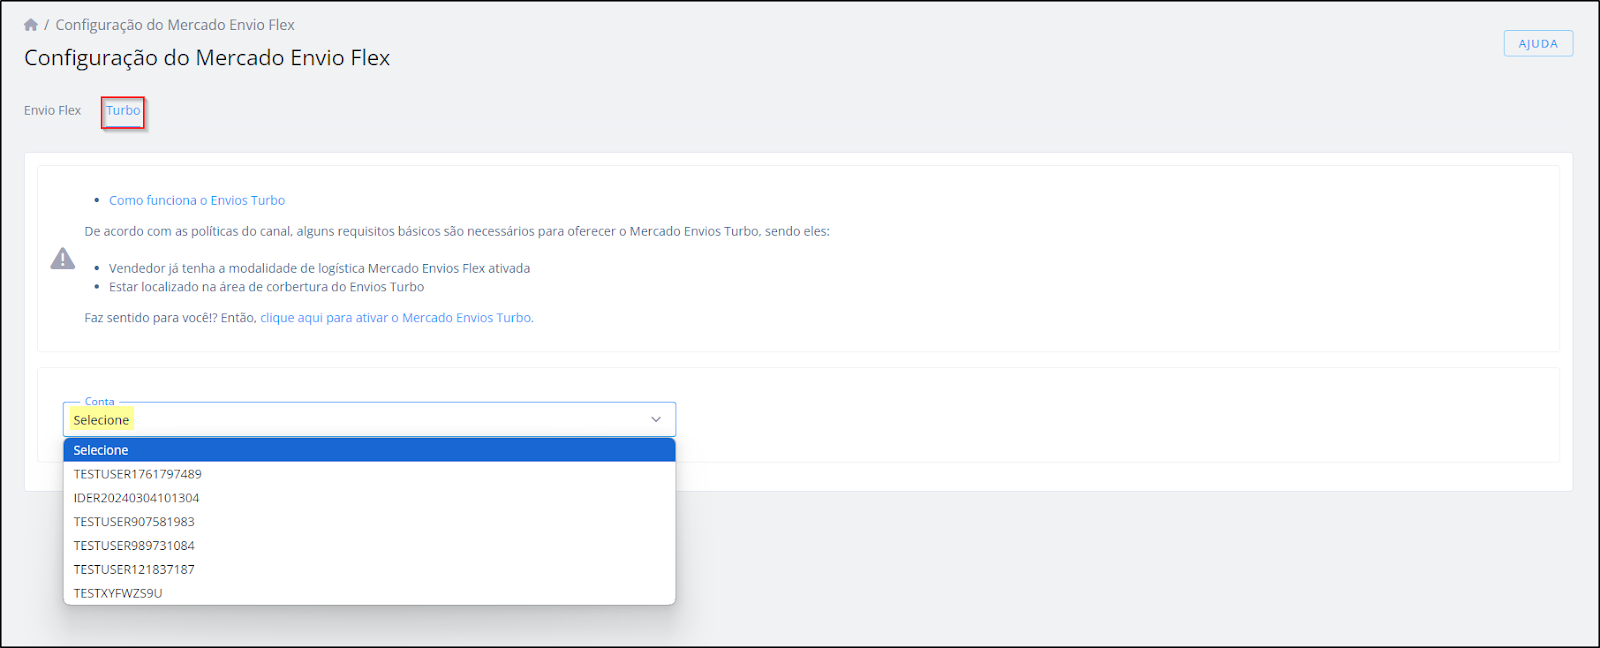Viewport: 1600px width, 648px height.
Task: Click link to activate Mercado Envios Turbo
Action: (x=397, y=318)
